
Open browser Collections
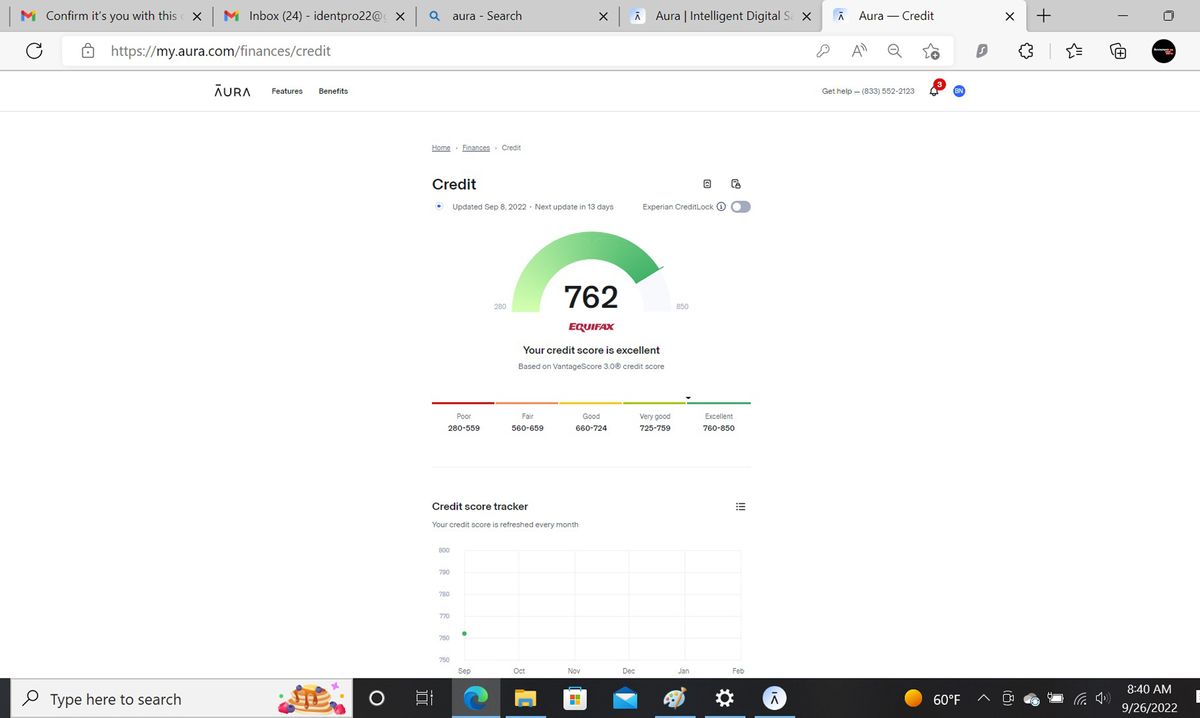tap(1119, 51)
